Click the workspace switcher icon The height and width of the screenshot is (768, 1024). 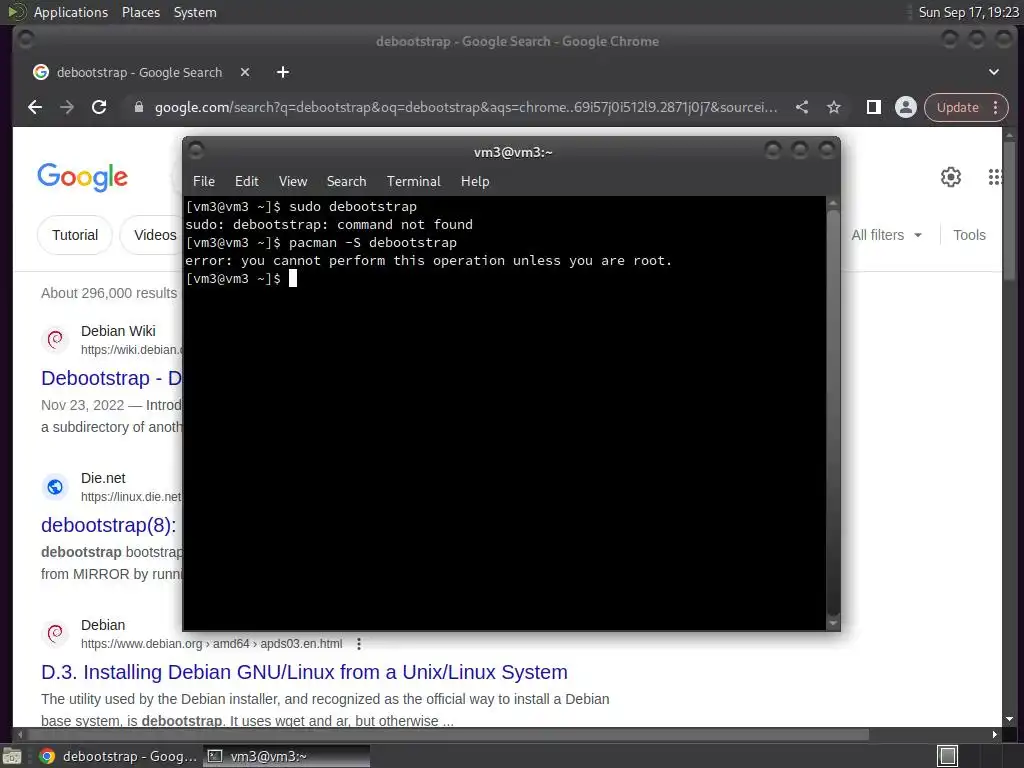pos(947,756)
